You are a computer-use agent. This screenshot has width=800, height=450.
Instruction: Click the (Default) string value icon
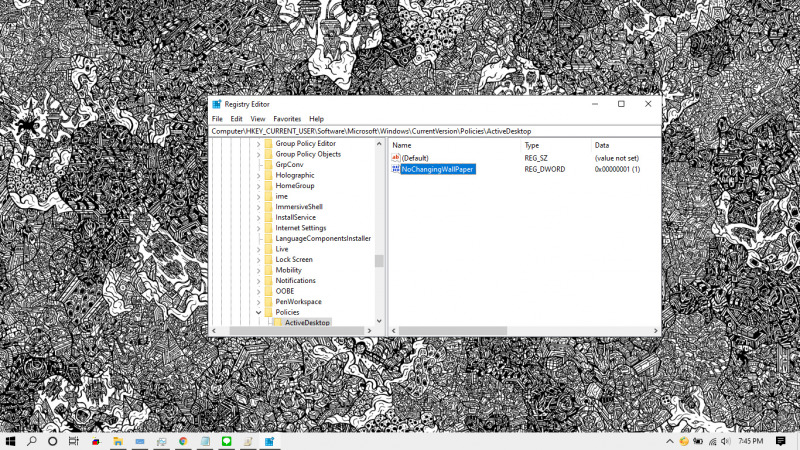(395, 158)
